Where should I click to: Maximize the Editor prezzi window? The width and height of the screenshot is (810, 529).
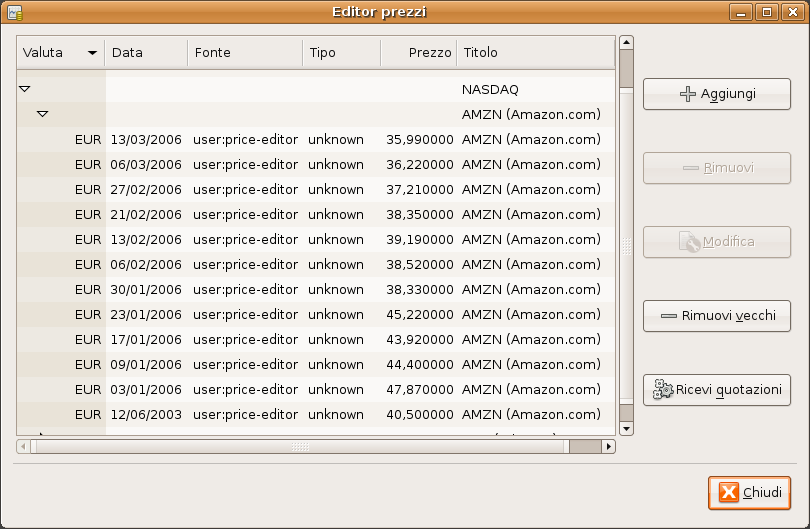767,12
